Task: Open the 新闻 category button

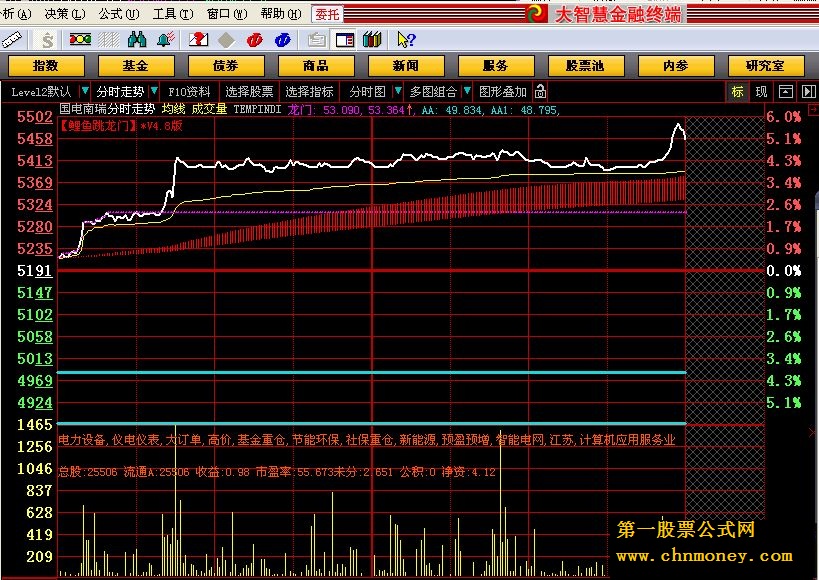Action: coord(406,66)
